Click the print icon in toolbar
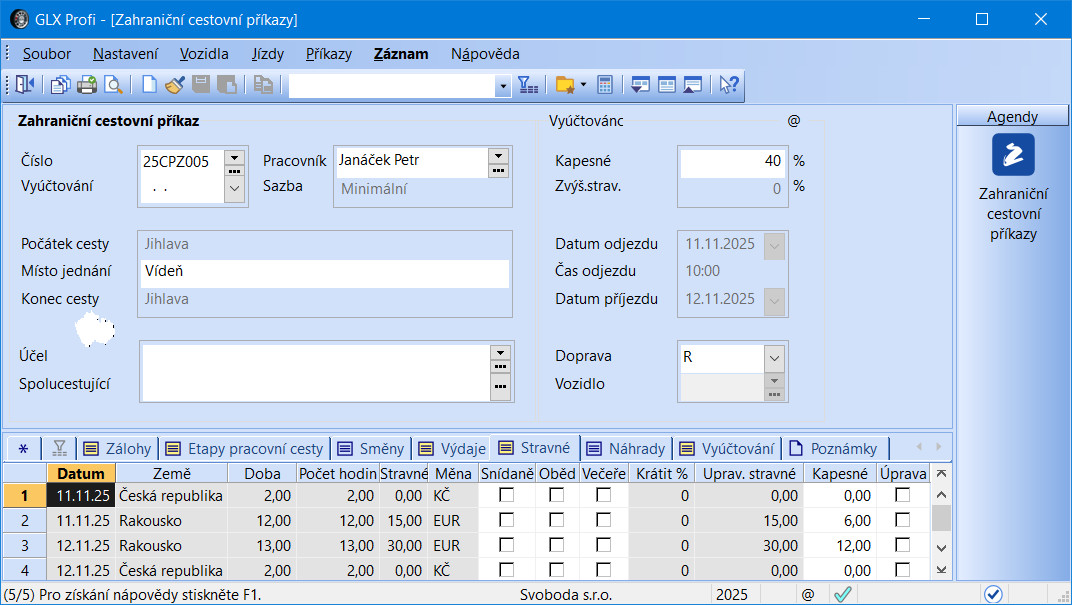Screen dimensions: 1072x605 pyautogui.click(x=87, y=86)
